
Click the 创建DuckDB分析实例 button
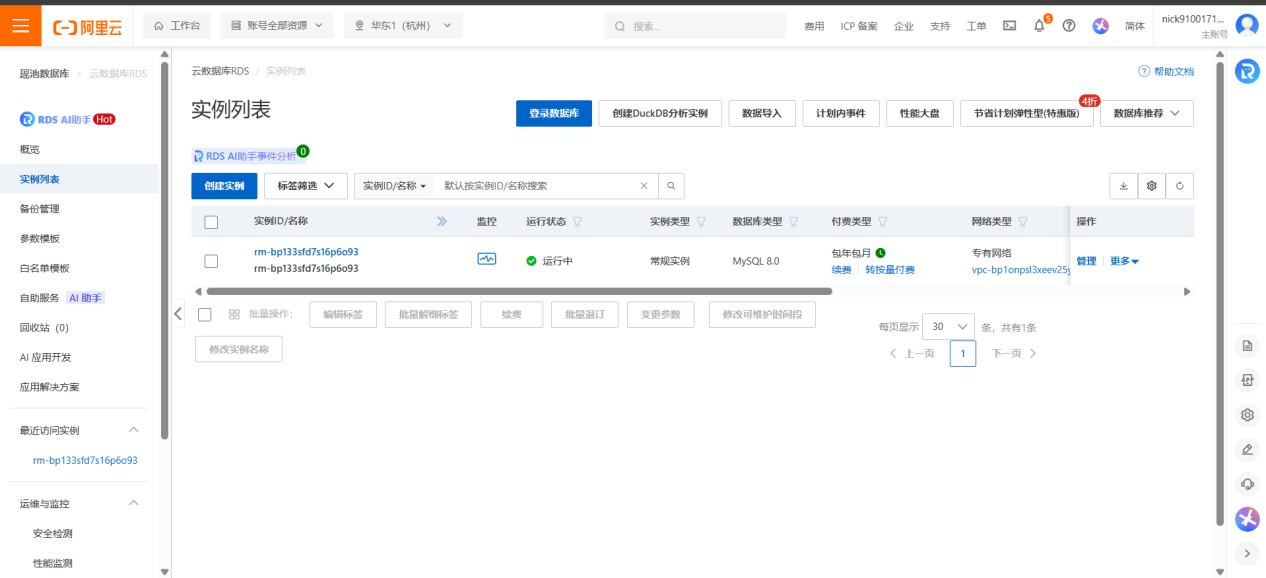[x=660, y=114]
